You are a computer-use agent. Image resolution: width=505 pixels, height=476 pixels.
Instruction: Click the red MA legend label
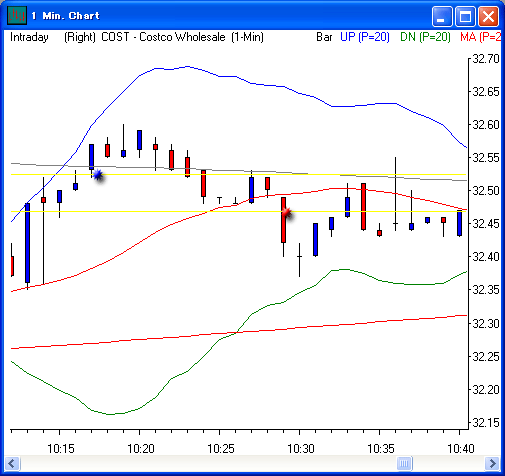(480, 37)
